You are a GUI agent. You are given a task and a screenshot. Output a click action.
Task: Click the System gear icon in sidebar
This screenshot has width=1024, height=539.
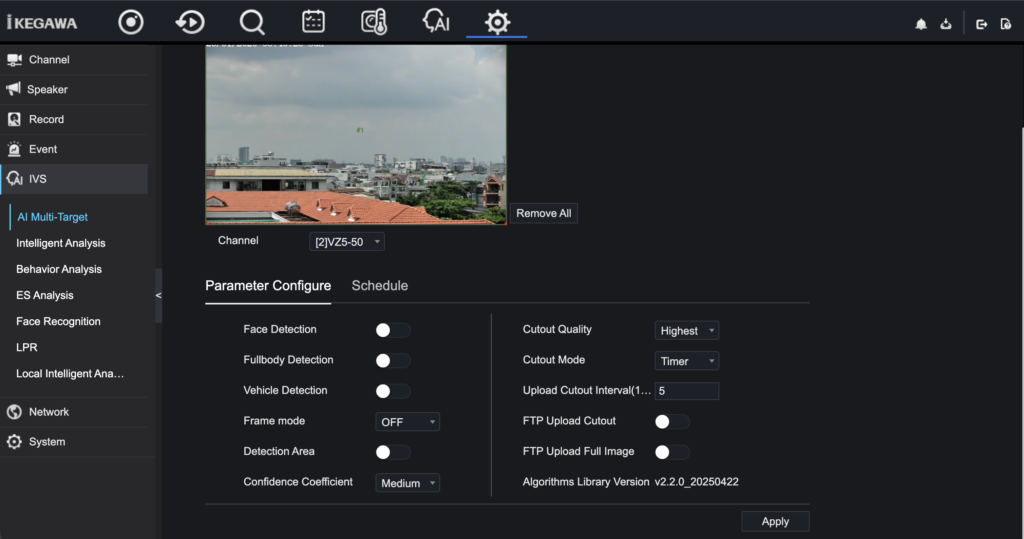pyautogui.click(x=14, y=442)
